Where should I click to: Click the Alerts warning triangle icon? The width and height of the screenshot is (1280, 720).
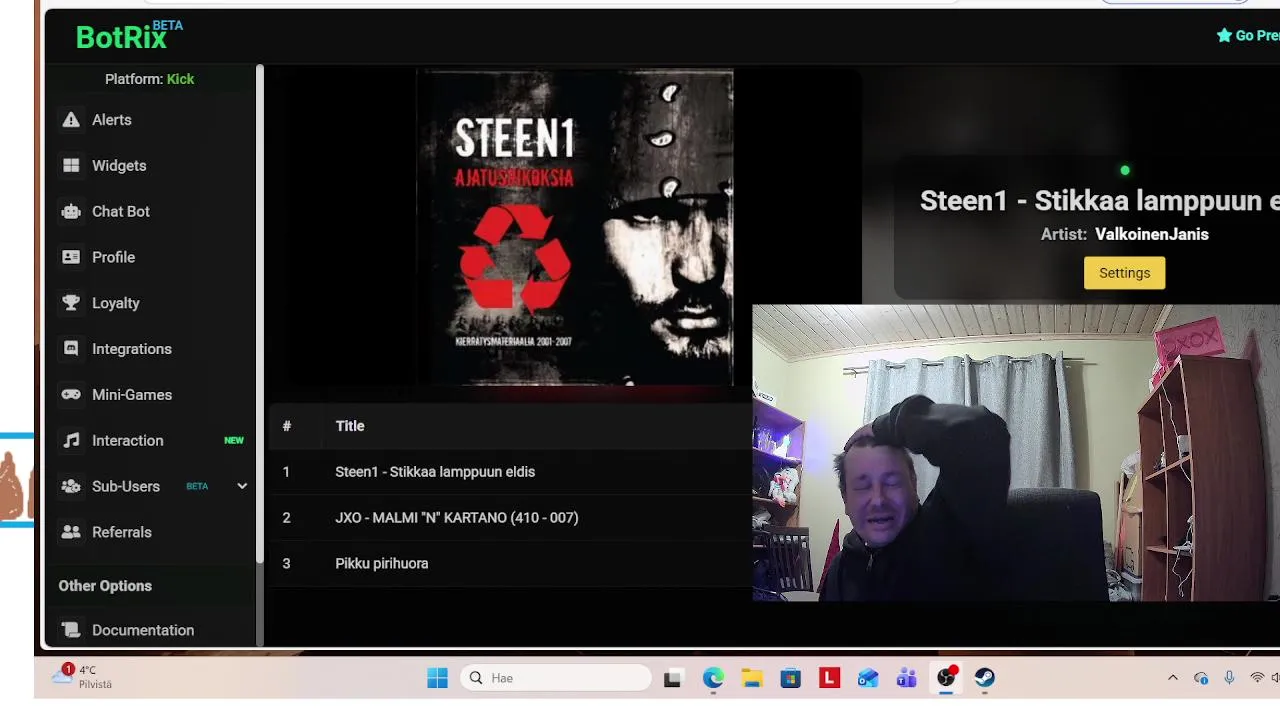[x=71, y=120]
